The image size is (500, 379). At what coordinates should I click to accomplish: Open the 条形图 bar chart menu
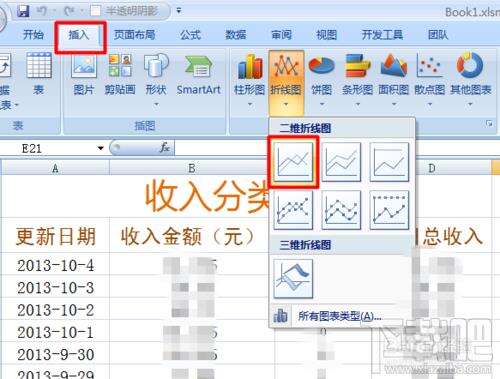pos(358,80)
